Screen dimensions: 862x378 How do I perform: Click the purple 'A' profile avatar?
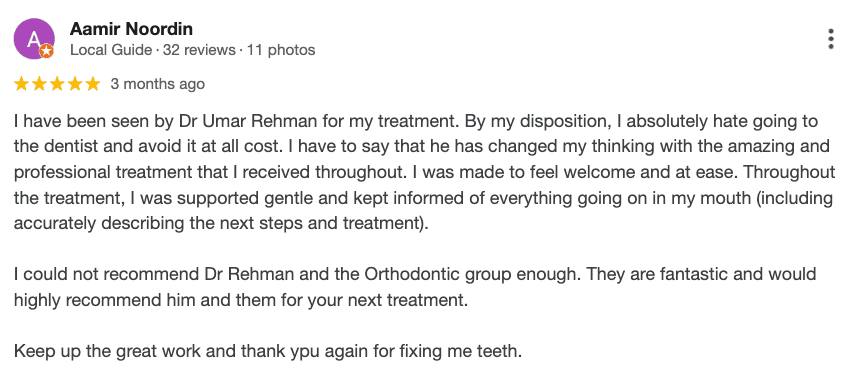pos(34,38)
